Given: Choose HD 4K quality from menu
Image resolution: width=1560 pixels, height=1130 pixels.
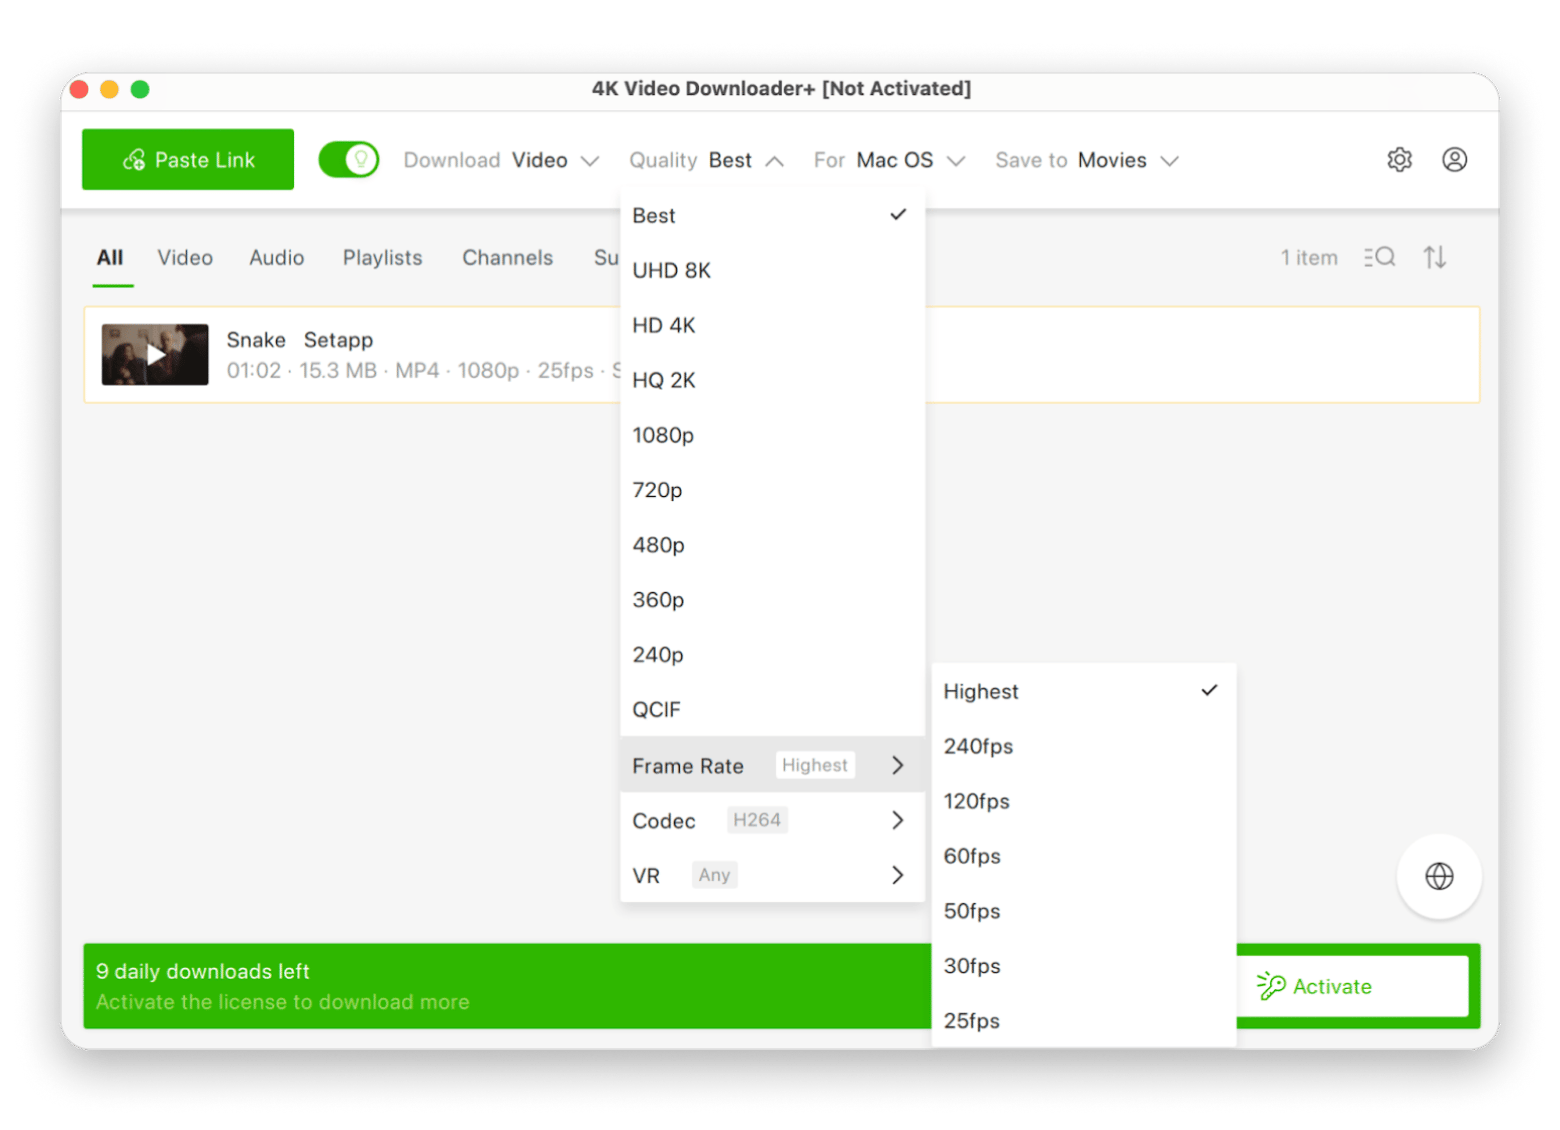Looking at the screenshot, I should [x=772, y=325].
